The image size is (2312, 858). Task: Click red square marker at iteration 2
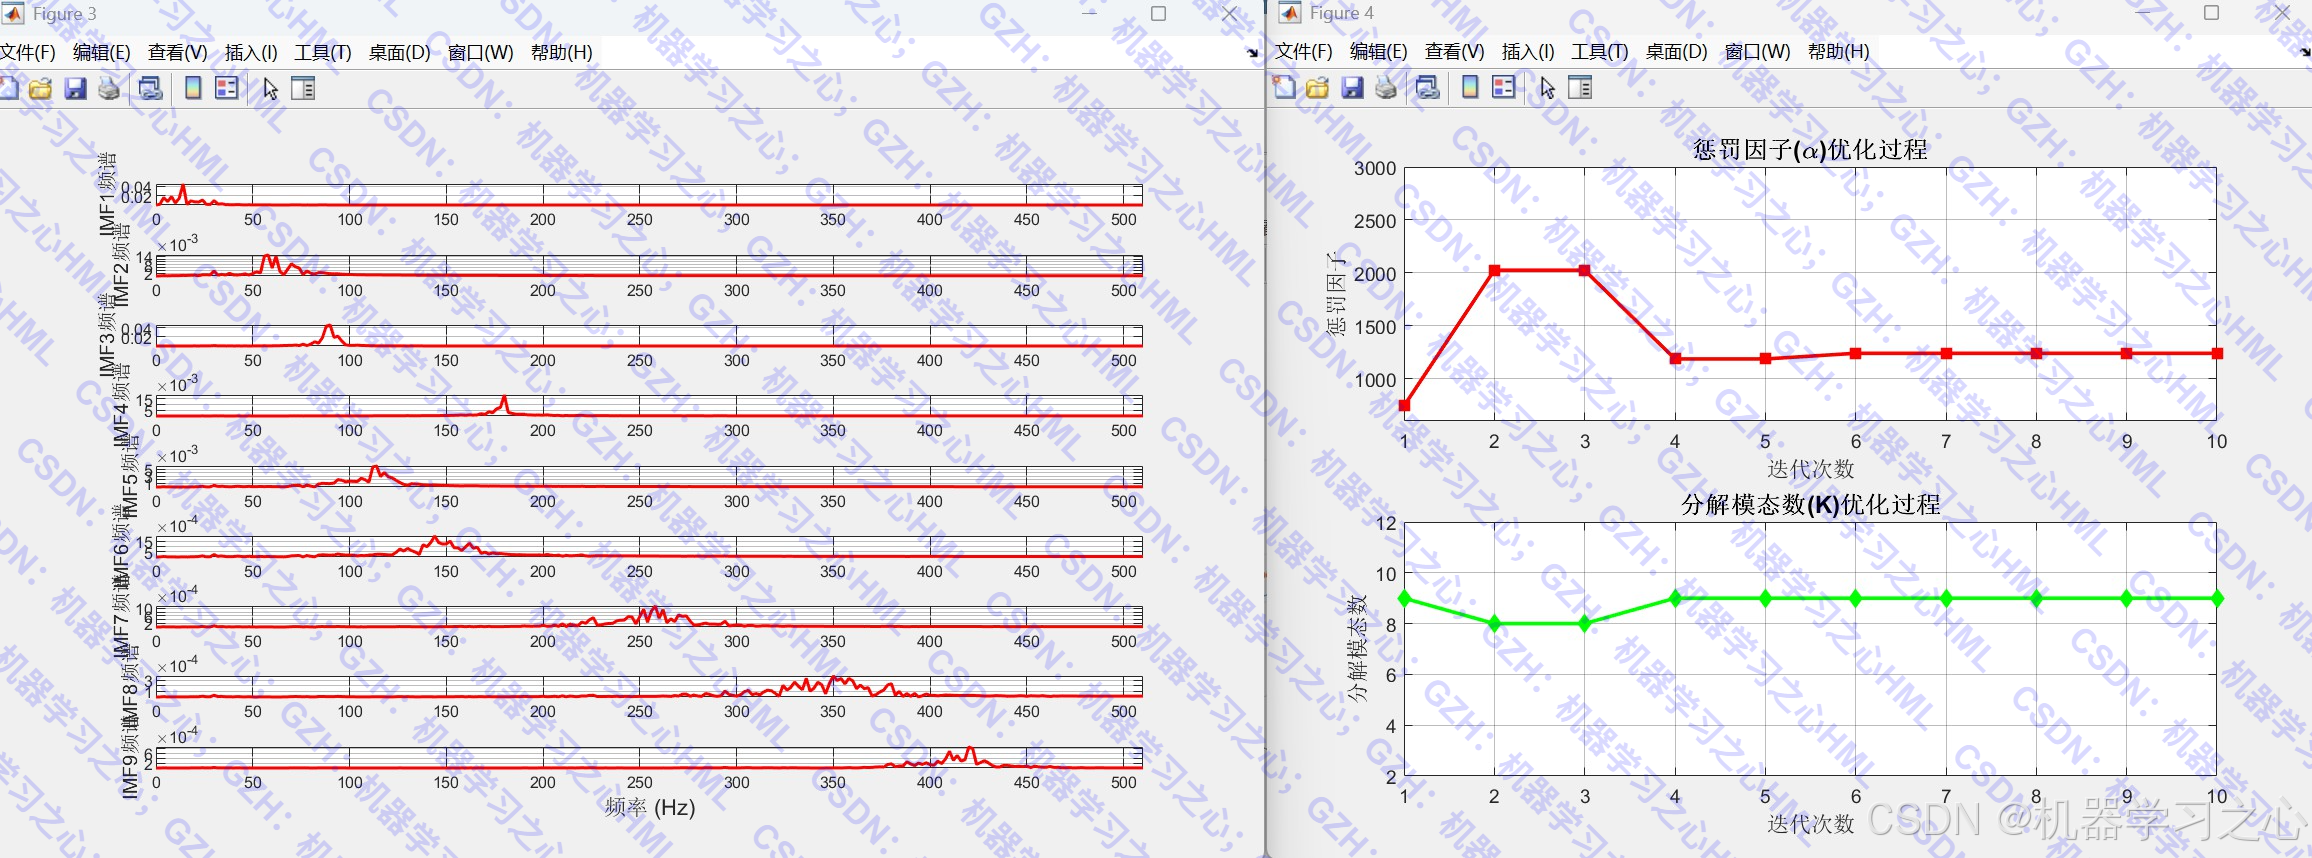click(1494, 271)
